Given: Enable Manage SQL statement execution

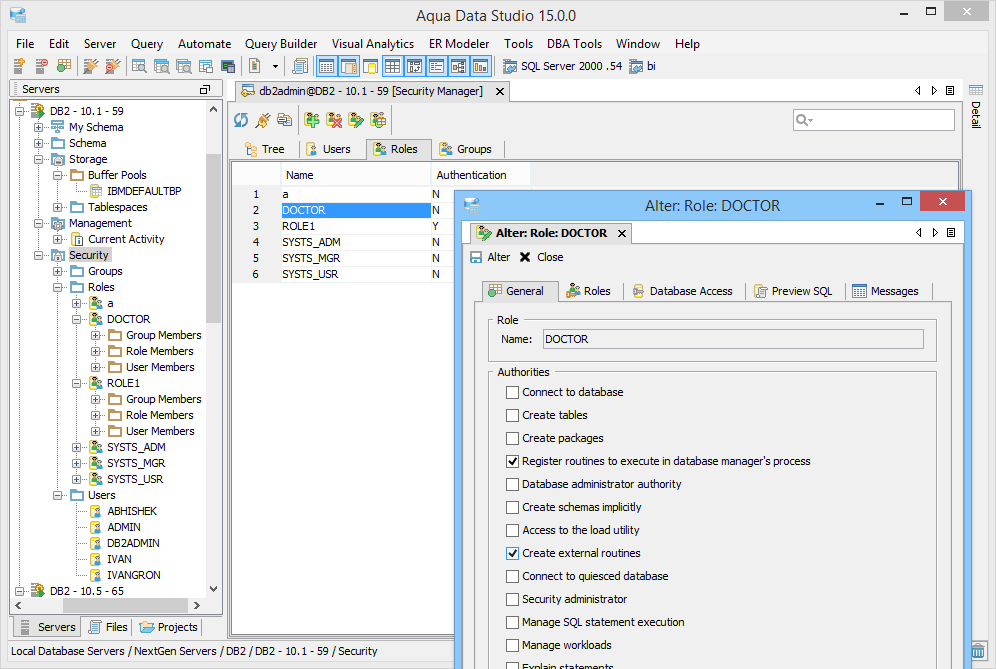Looking at the screenshot, I should click(x=512, y=622).
